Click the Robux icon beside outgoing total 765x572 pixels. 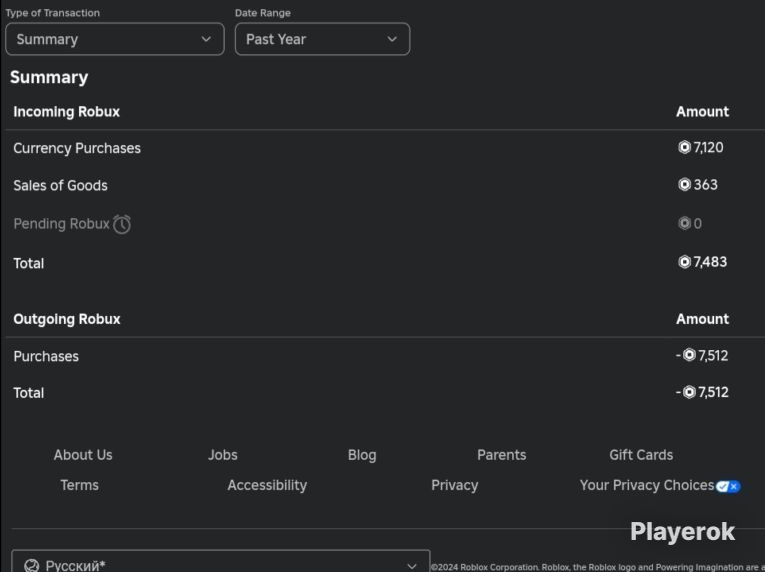pyautogui.click(x=689, y=392)
